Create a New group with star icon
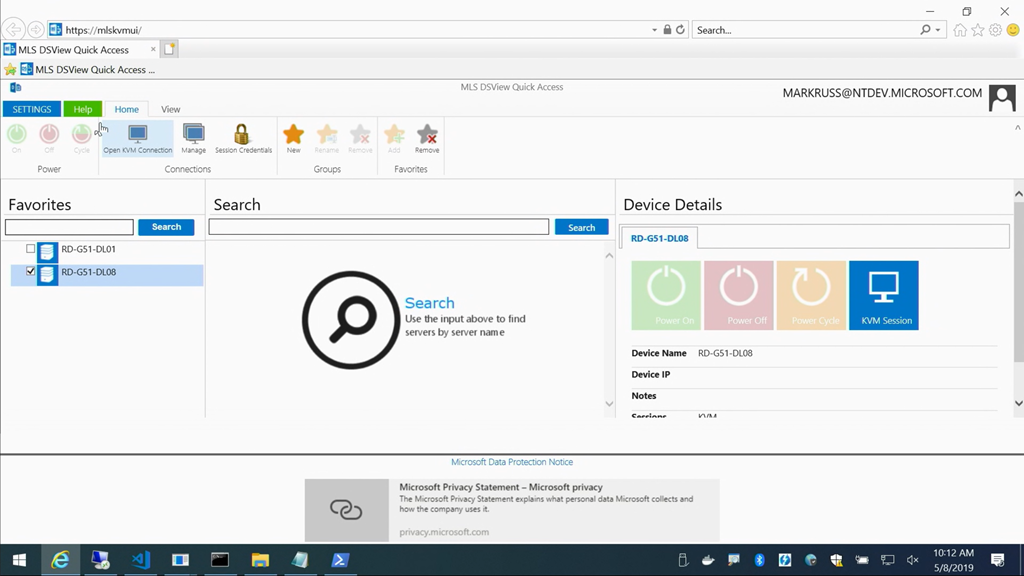This screenshot has width=1024, height=576. point(293,138)
